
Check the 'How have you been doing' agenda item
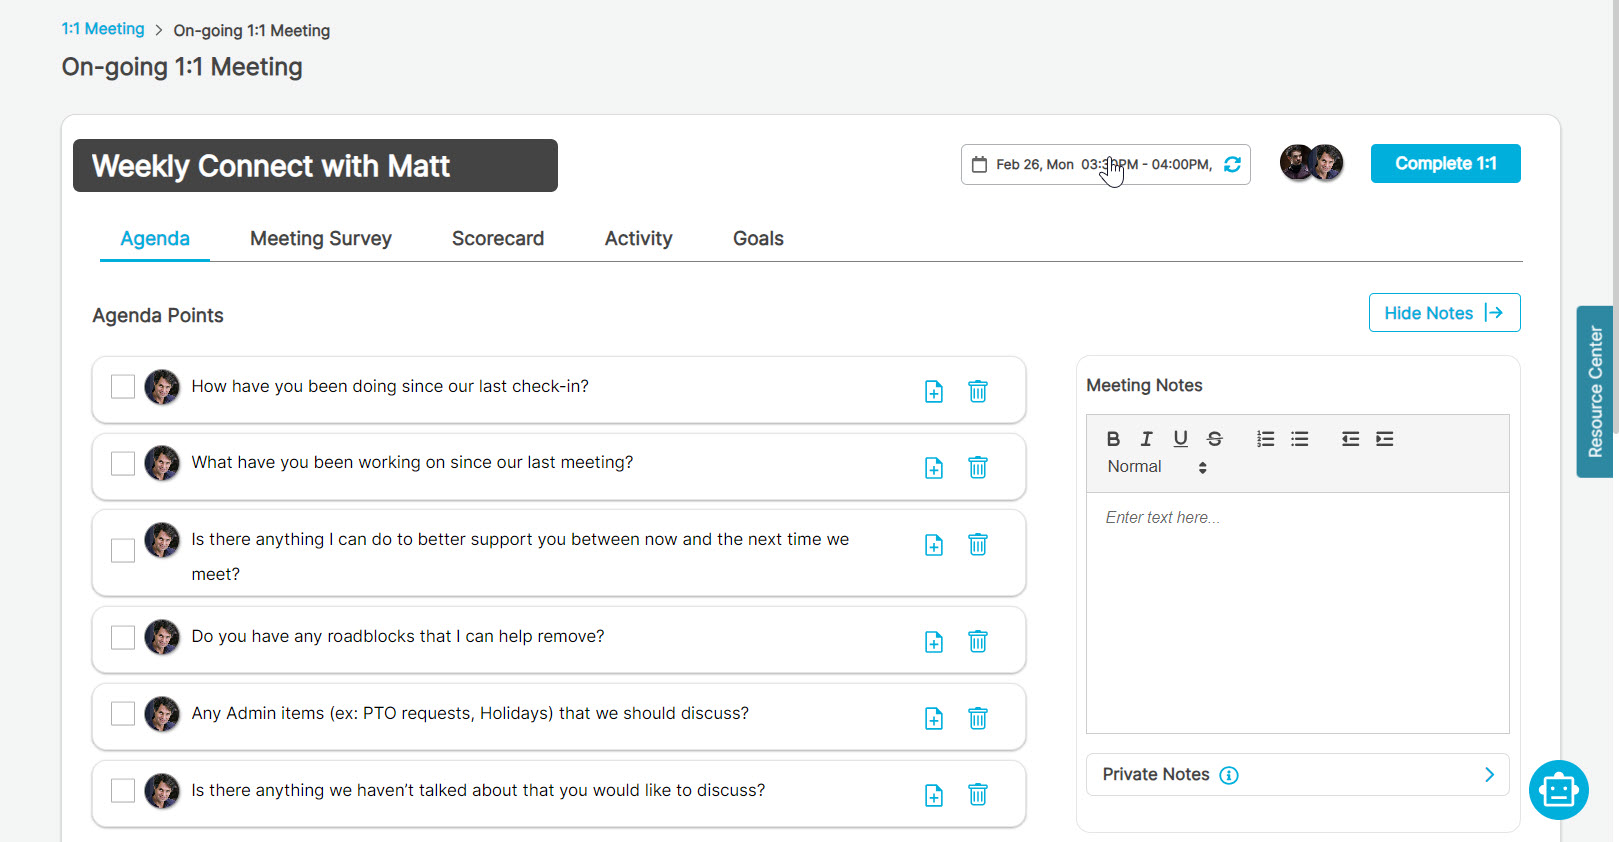coord(123,387)
